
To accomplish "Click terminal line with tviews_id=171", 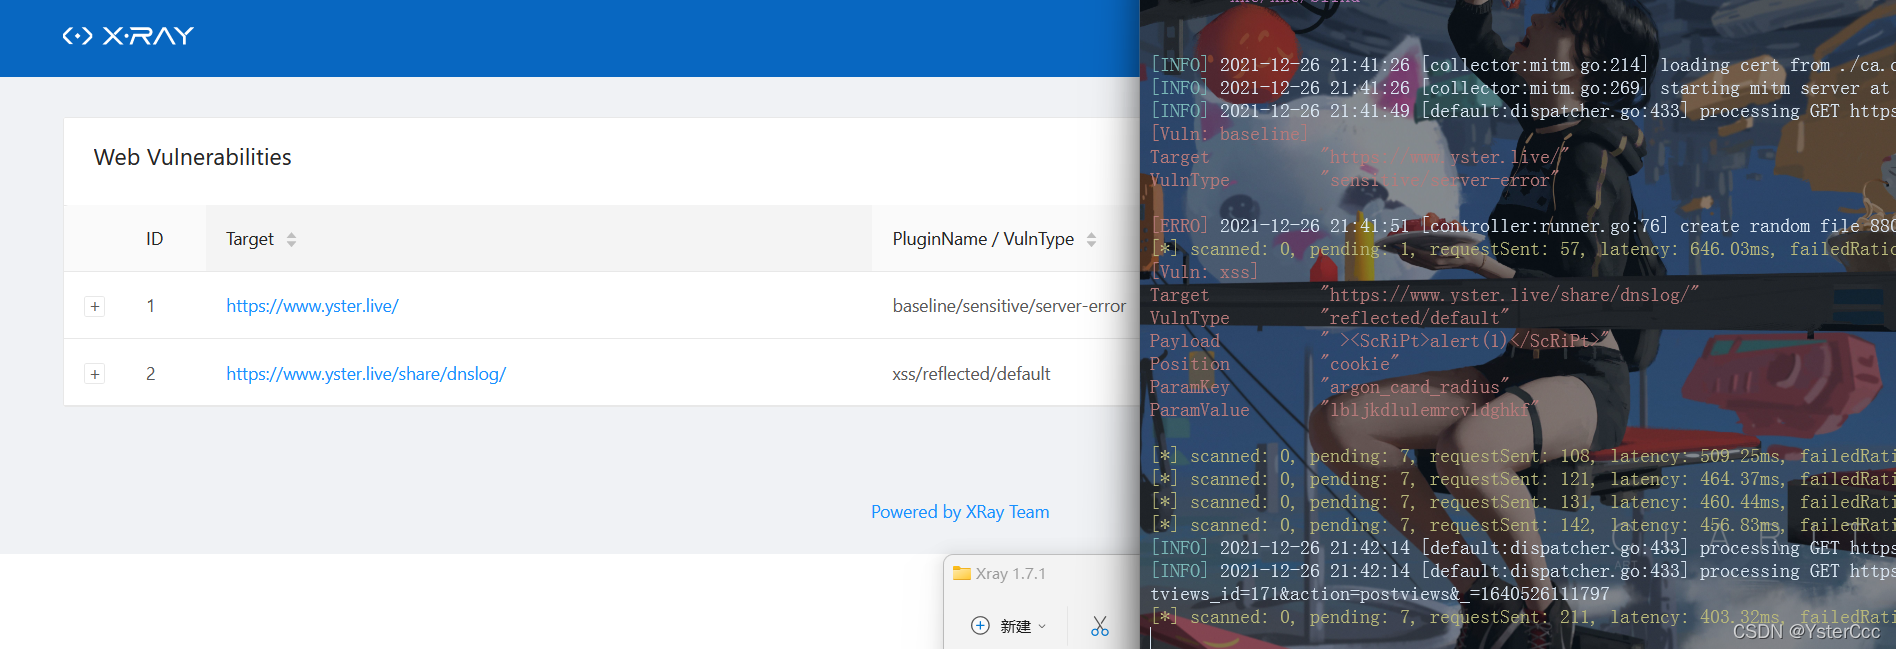I will pos(1380,594).
